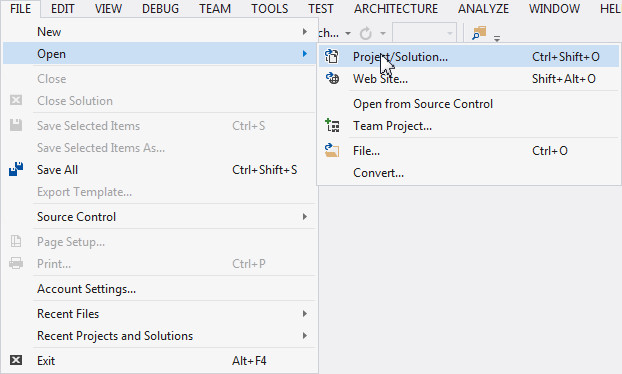Open the DEBUG menu
The height and width of the screenshot is (374, 622).
(160, 8)
